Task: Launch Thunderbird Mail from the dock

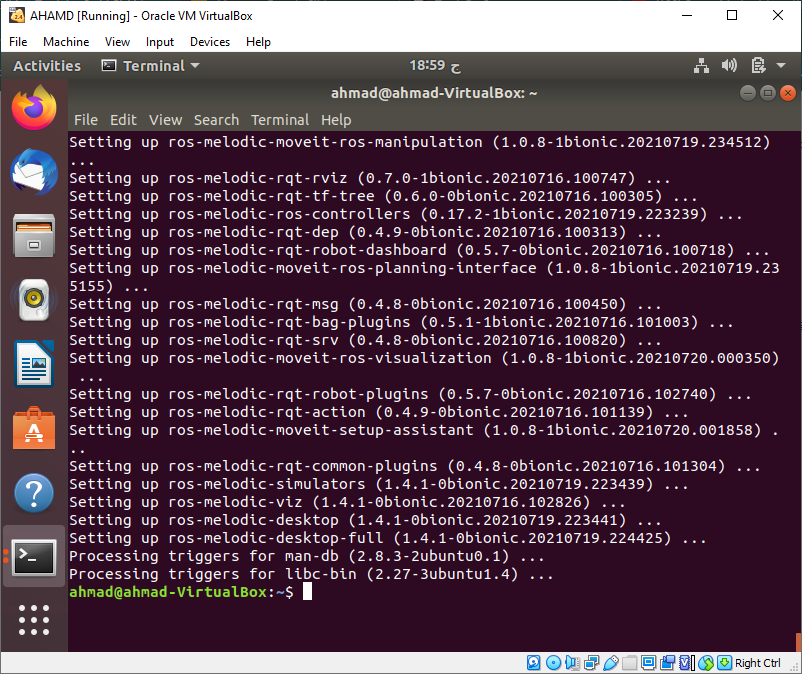Action: pos(34,172)
